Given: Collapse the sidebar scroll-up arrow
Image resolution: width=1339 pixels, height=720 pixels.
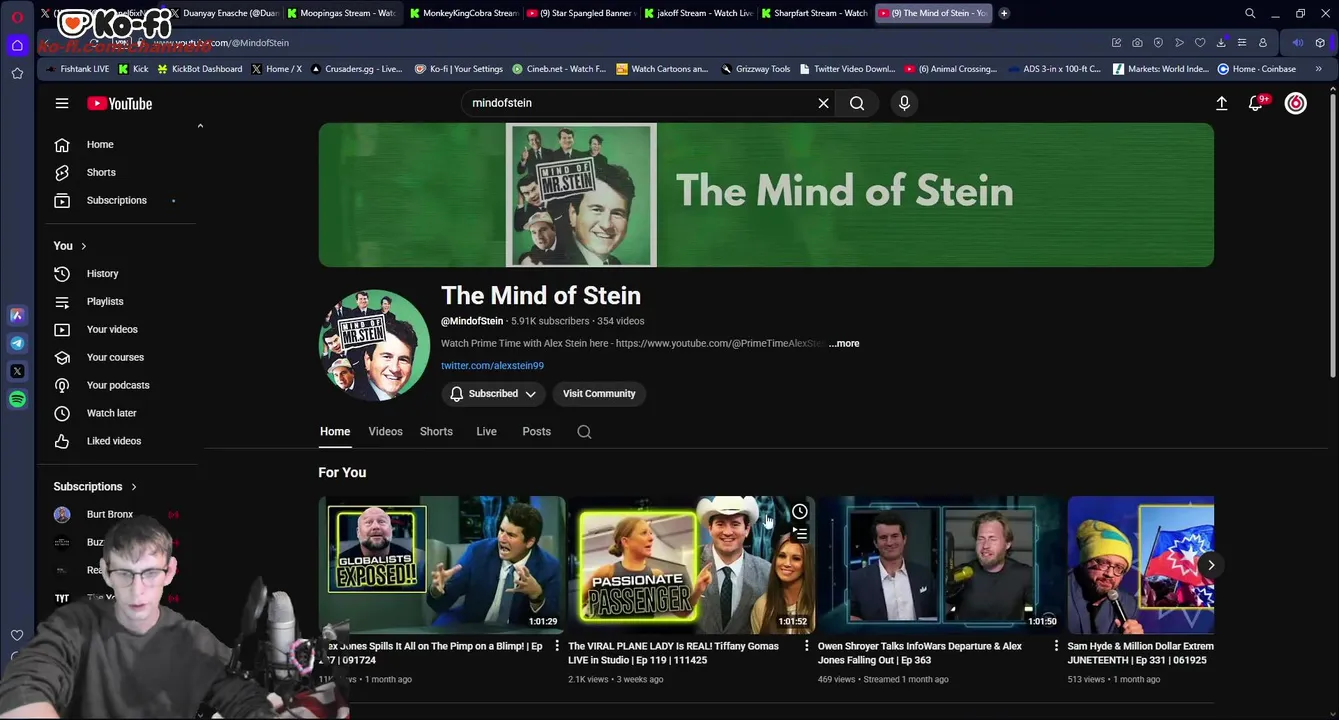Looking at the screenshot, I should 200,126.
